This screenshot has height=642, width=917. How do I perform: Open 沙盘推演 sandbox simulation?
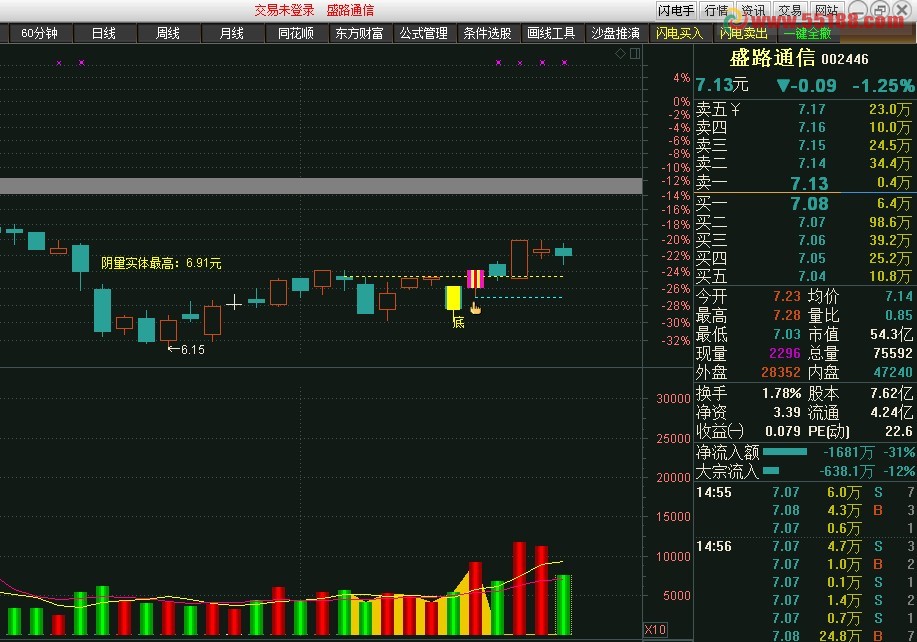click(x=615, y=33)
